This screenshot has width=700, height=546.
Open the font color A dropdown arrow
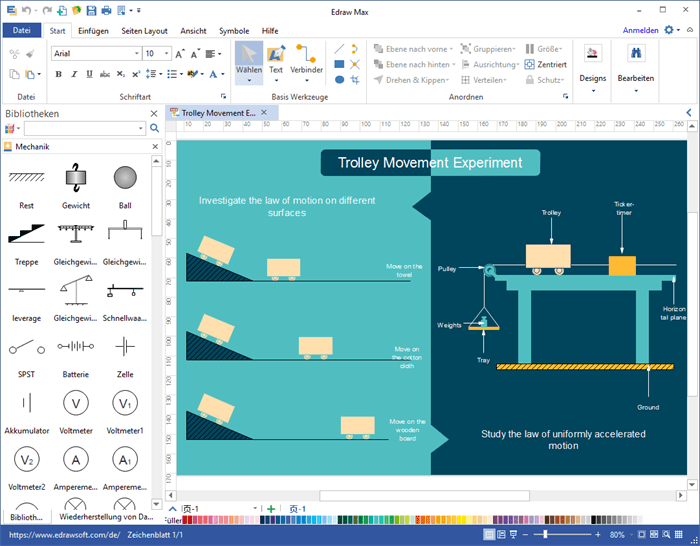pos(222,74)
